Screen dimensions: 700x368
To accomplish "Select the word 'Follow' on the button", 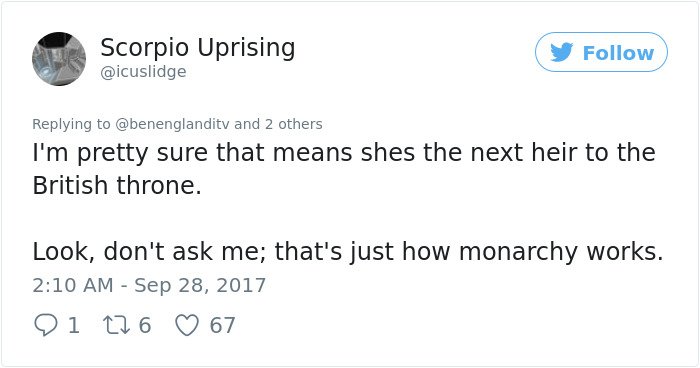I will pos(618,53).
